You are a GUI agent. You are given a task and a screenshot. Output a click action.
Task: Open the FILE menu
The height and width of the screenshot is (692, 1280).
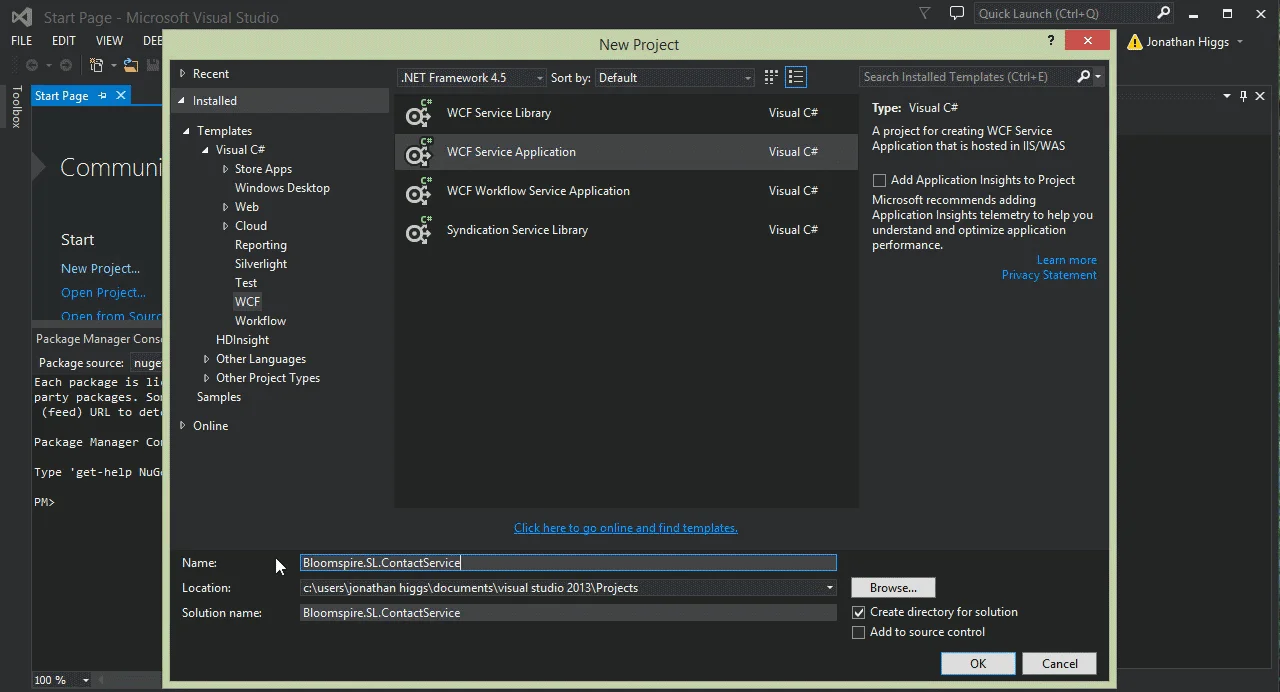coord(20,40)
